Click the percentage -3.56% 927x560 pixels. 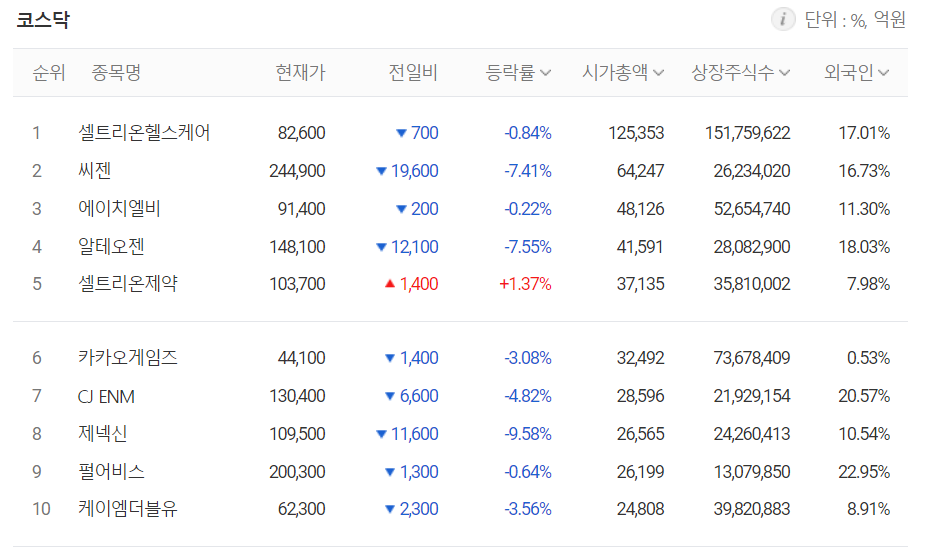pyautogui.click(x=528, y=509)
